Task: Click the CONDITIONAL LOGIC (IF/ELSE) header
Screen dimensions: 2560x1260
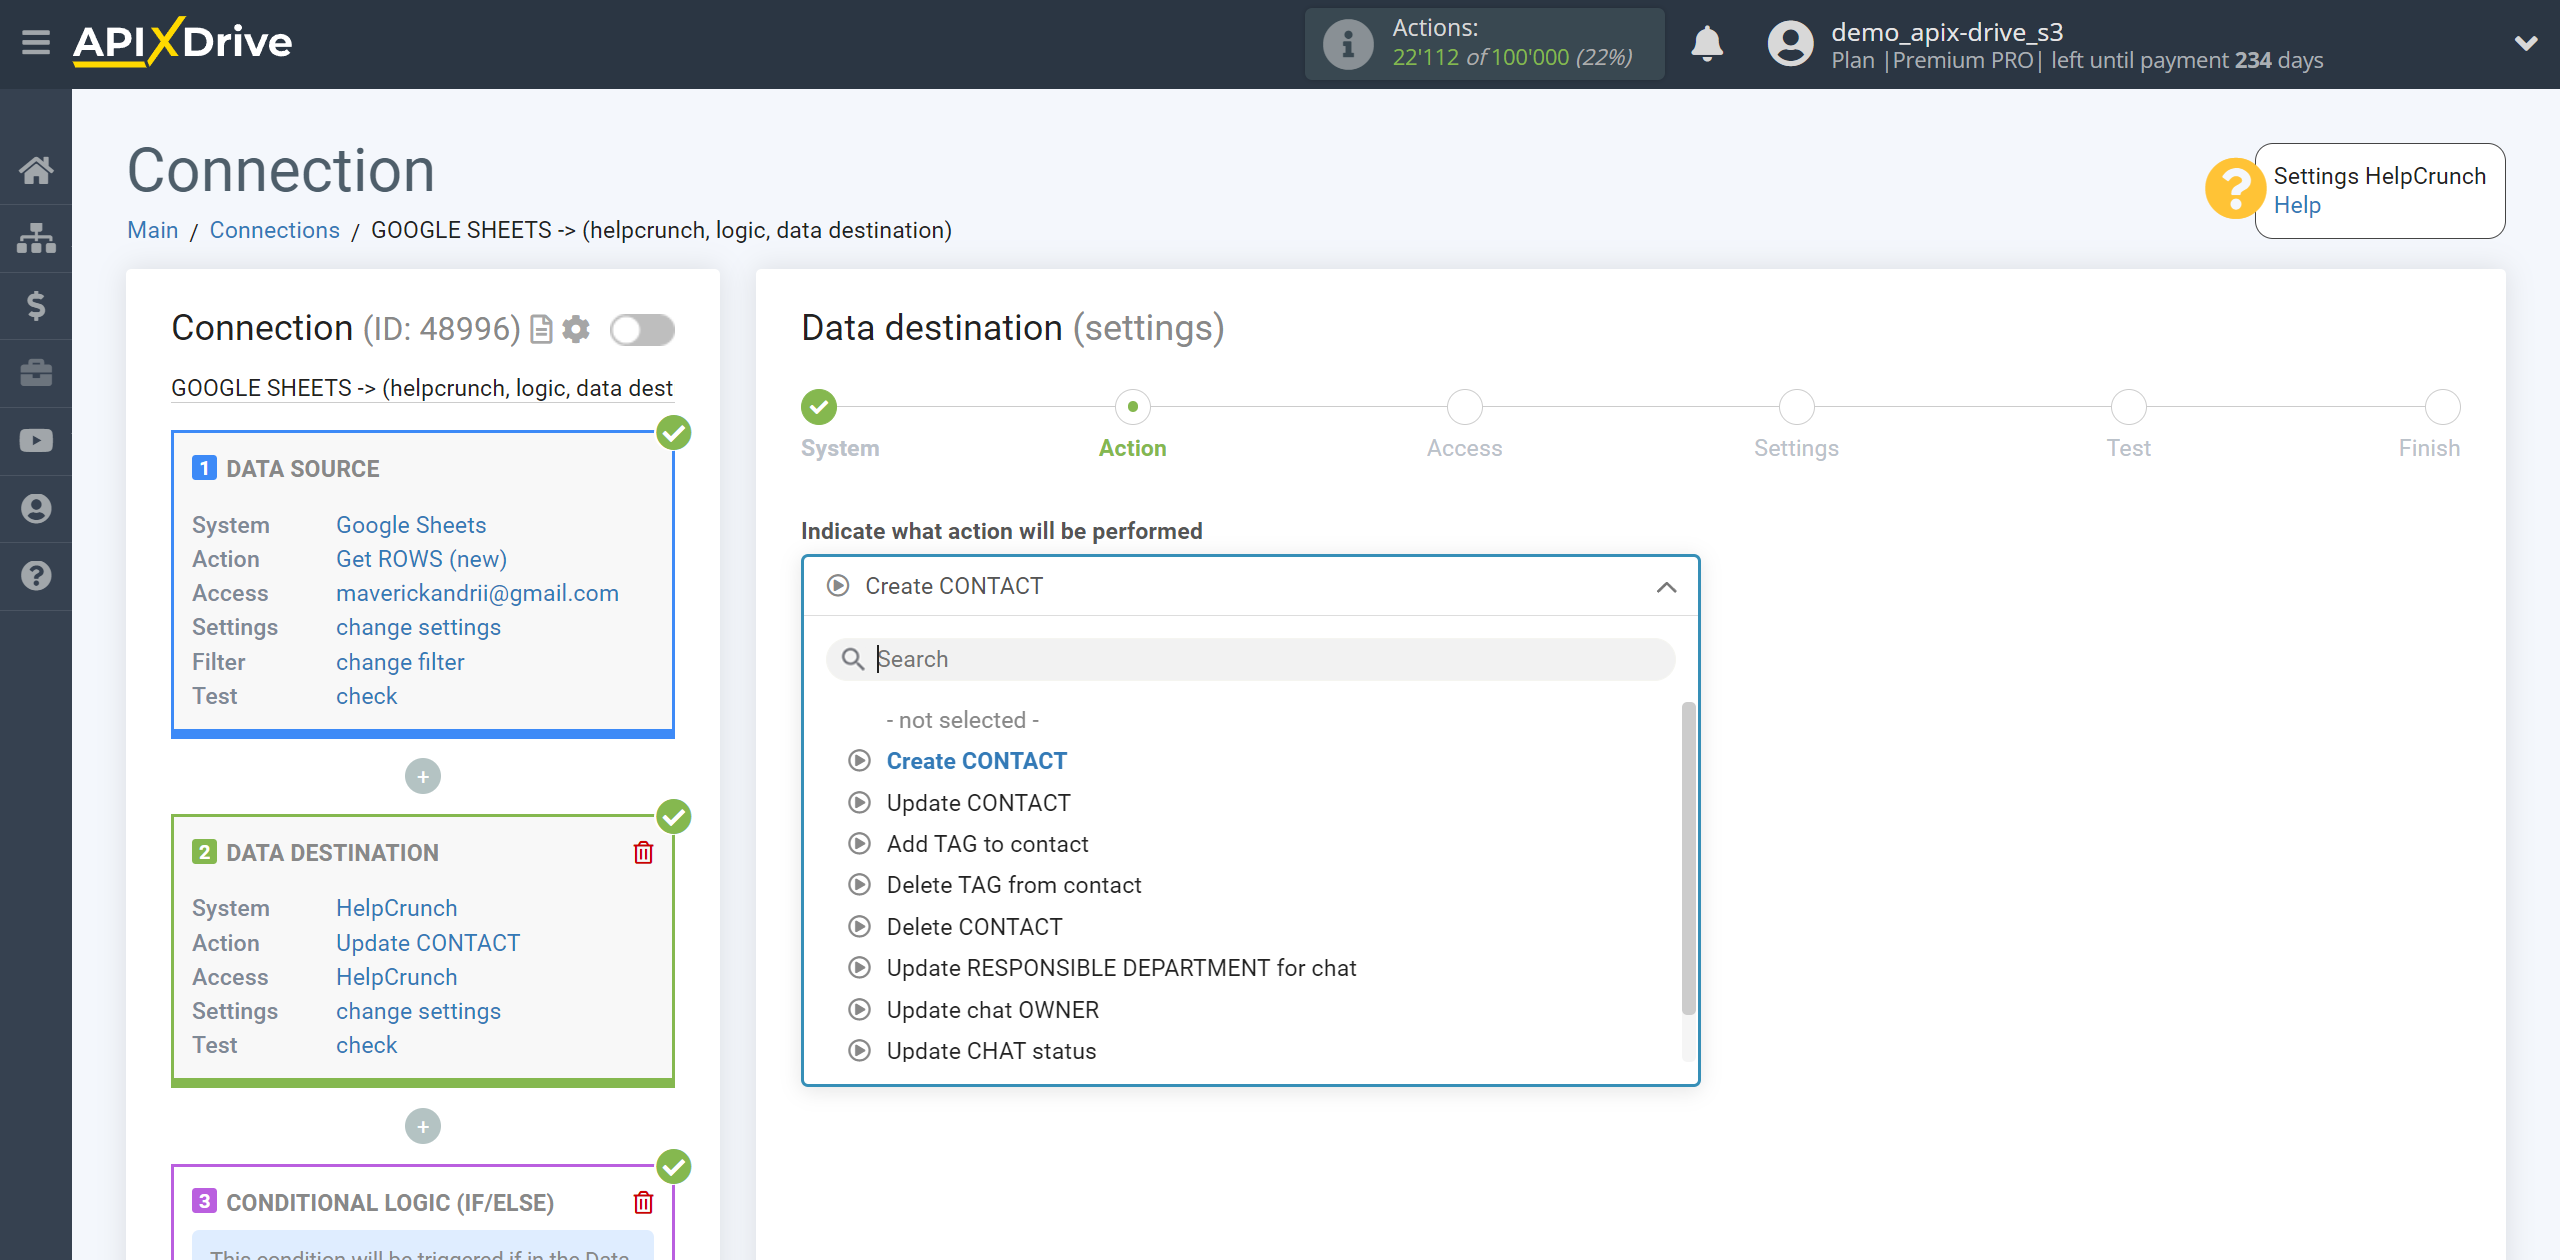Action: [390, 1202]
